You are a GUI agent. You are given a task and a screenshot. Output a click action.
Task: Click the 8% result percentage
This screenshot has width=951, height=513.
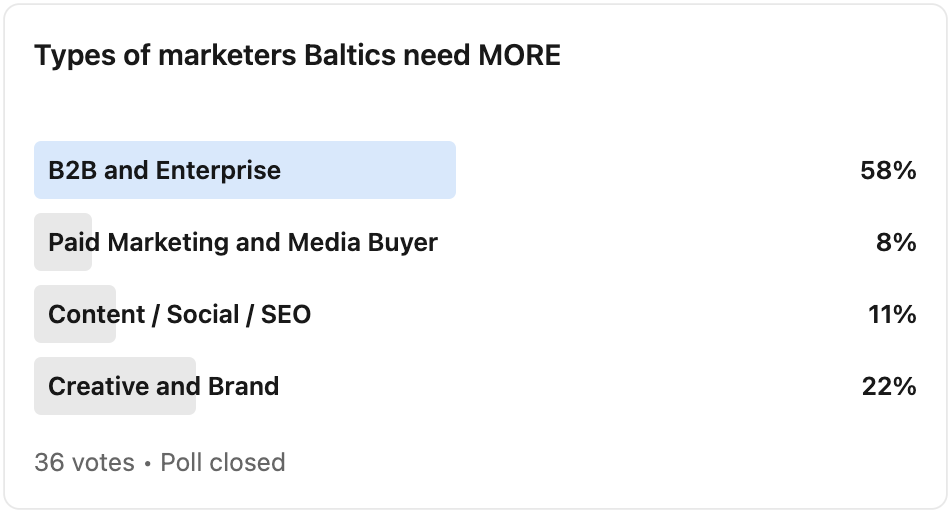896,242
